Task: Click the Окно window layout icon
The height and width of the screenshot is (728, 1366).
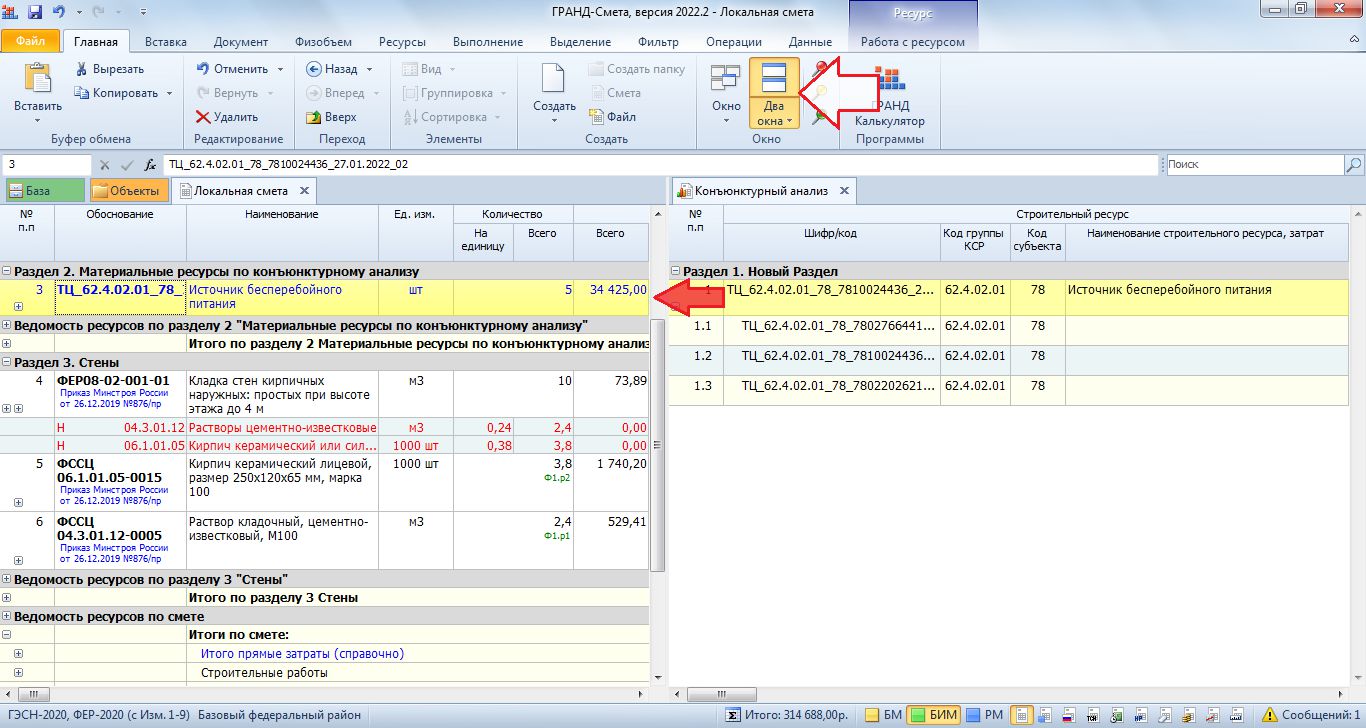Action: point(726,79)
